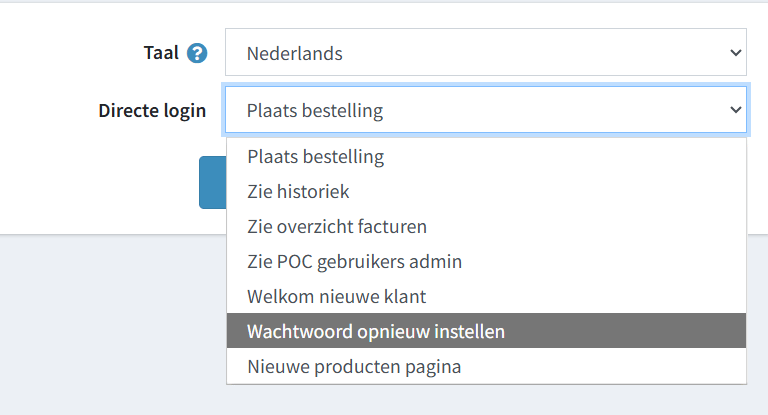Pick Zie overzicht facturen in the list
768x415 pixels.
point(337,226)
